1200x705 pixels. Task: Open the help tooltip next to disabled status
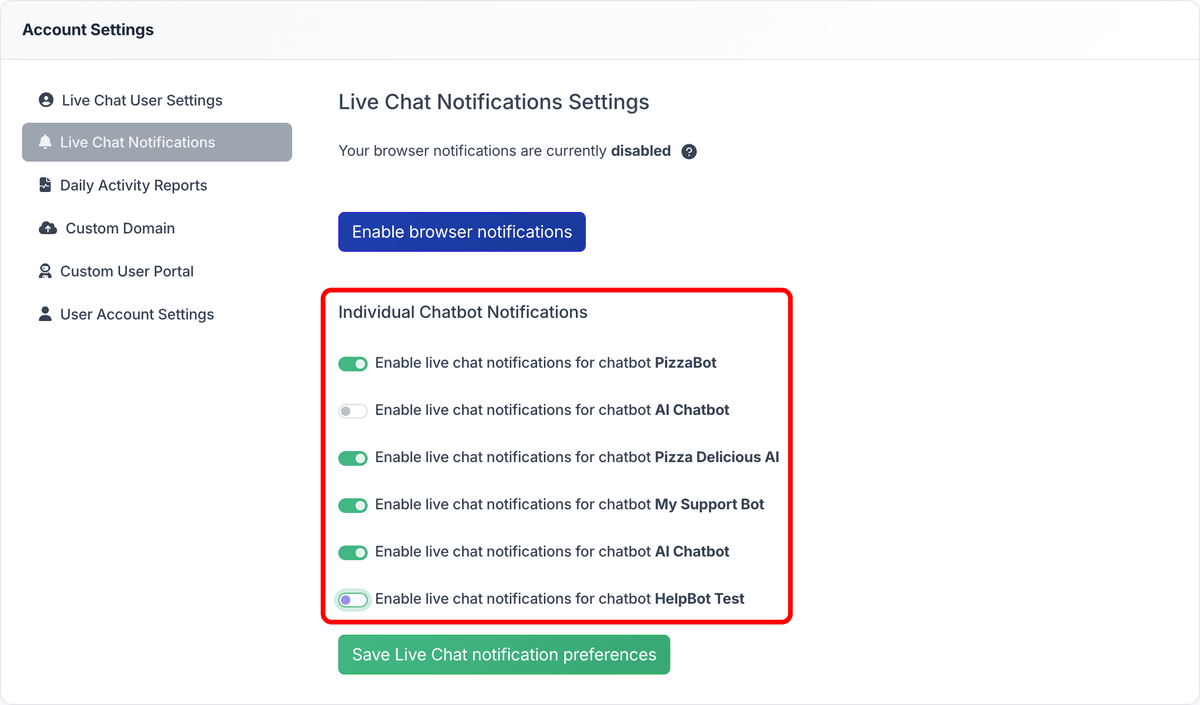688,151
